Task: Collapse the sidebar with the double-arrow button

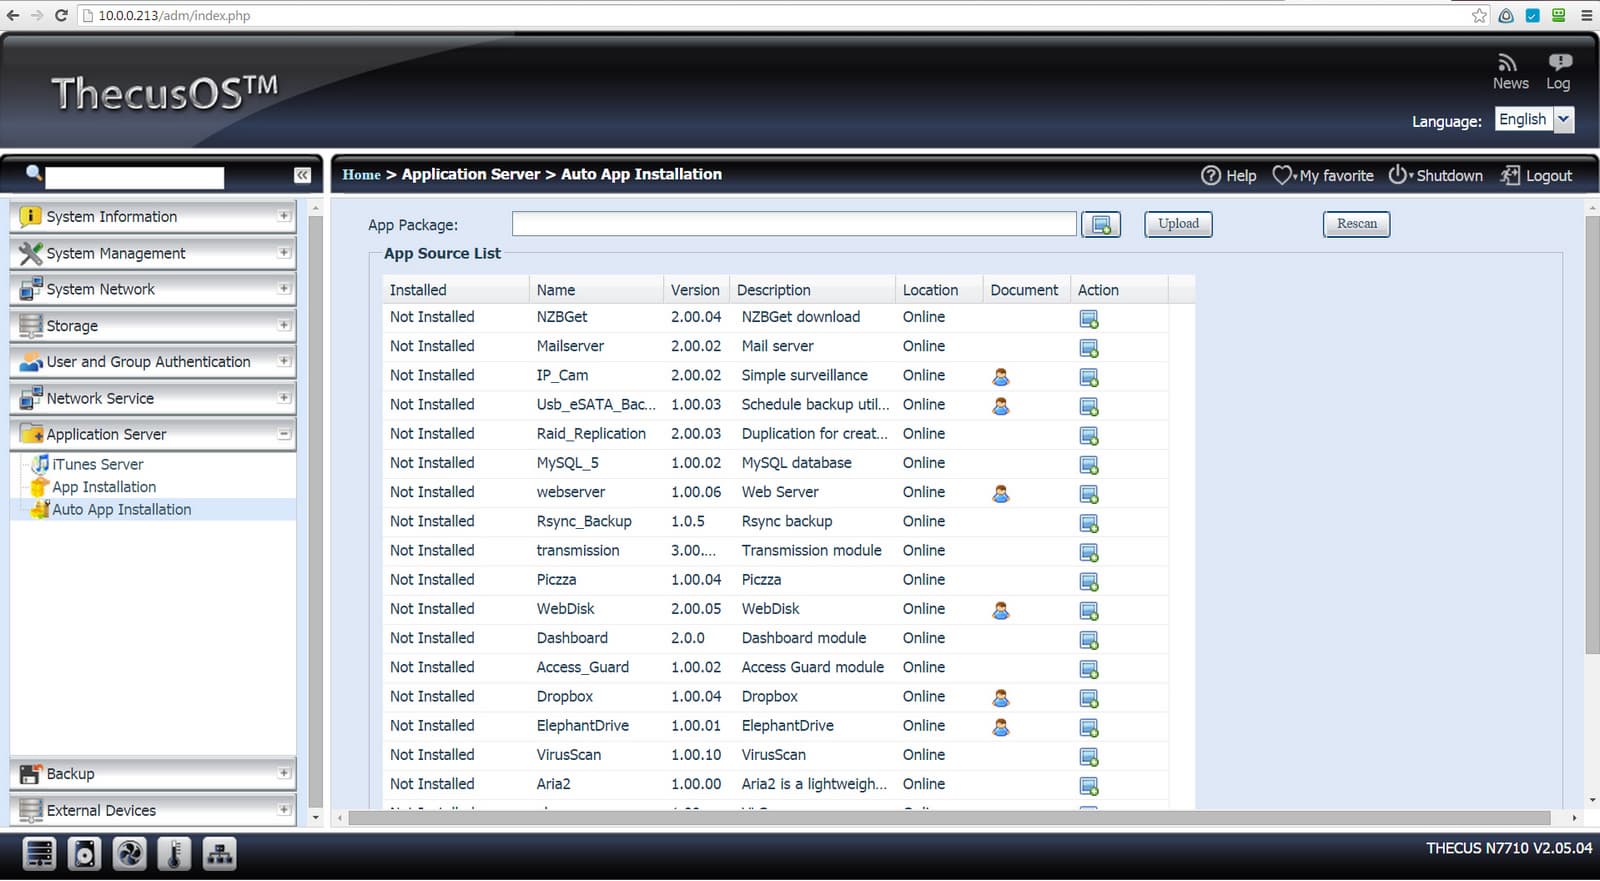Action: tap(302, 175)
